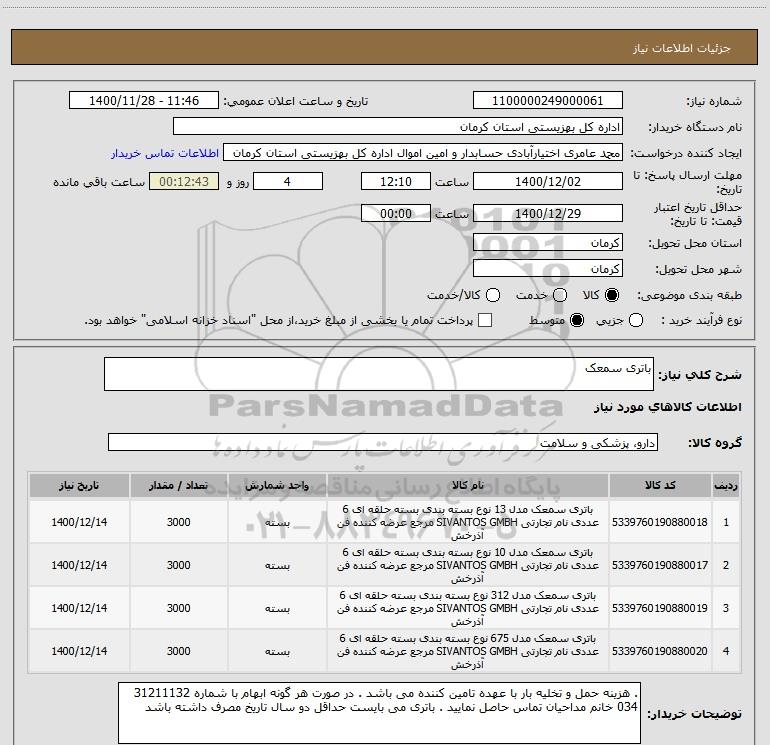Click the response deadline date 1400/12/02
Screen dimensions: 770x745
[548, 181]
